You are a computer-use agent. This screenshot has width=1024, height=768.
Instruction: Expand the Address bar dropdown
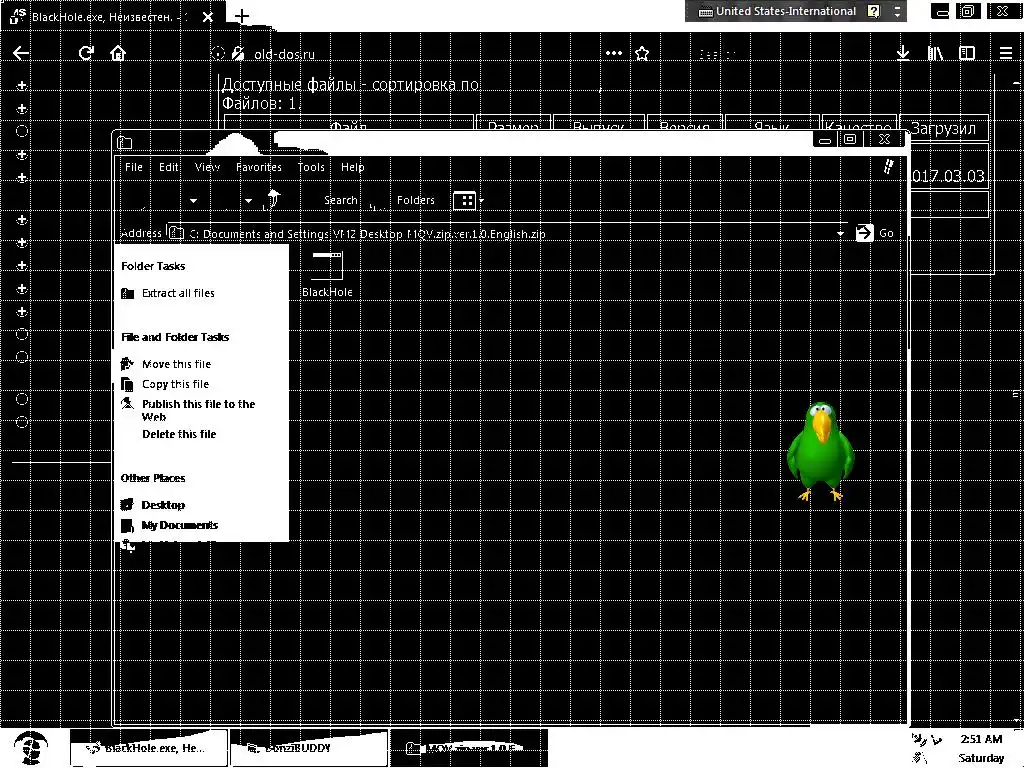tap(840, 233)
